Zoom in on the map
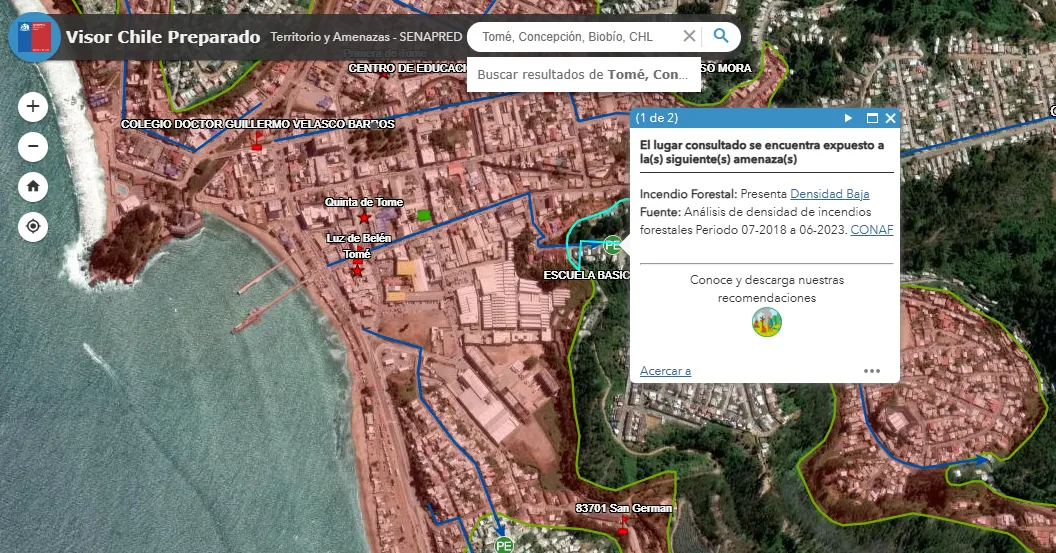1056x553 pixels. point(33,106)
